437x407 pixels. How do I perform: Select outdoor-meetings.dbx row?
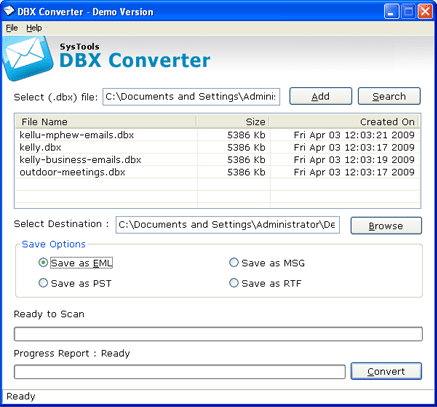217,172
